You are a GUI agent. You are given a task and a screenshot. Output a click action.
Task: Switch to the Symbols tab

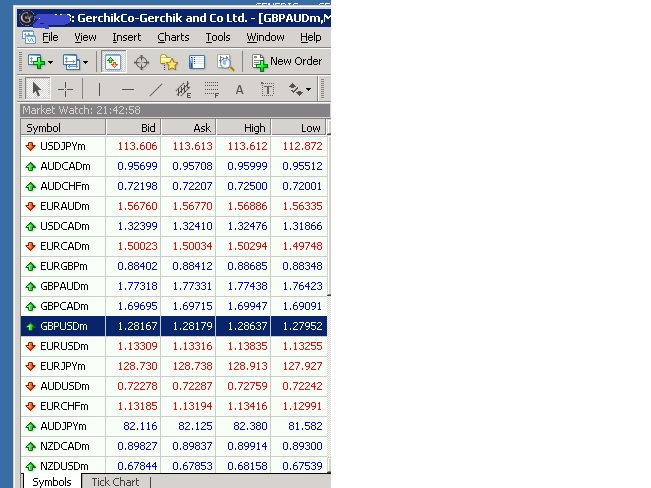52,482
